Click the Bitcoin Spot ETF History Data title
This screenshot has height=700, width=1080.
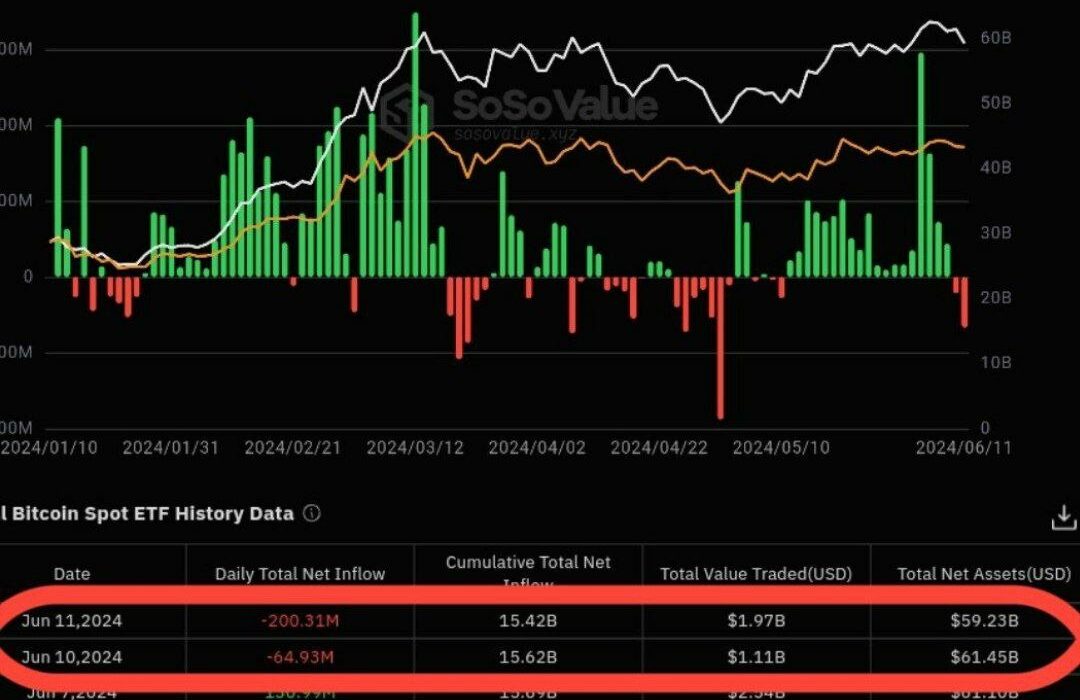[x=147, y=513]
